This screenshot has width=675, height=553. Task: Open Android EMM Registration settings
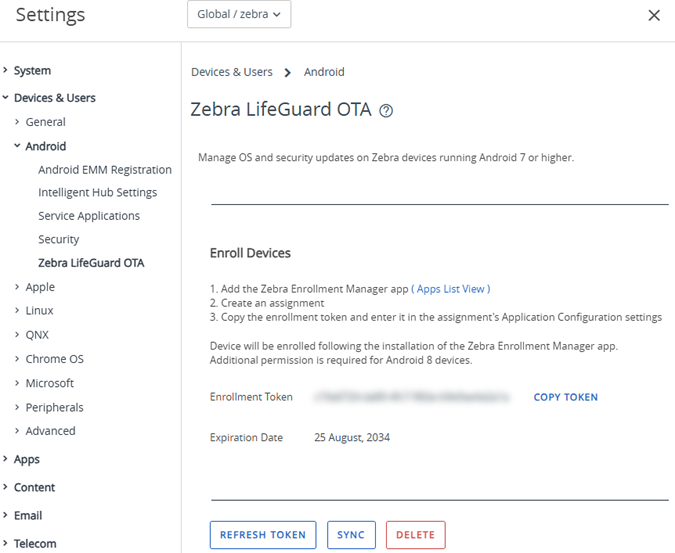click(105, 170)
